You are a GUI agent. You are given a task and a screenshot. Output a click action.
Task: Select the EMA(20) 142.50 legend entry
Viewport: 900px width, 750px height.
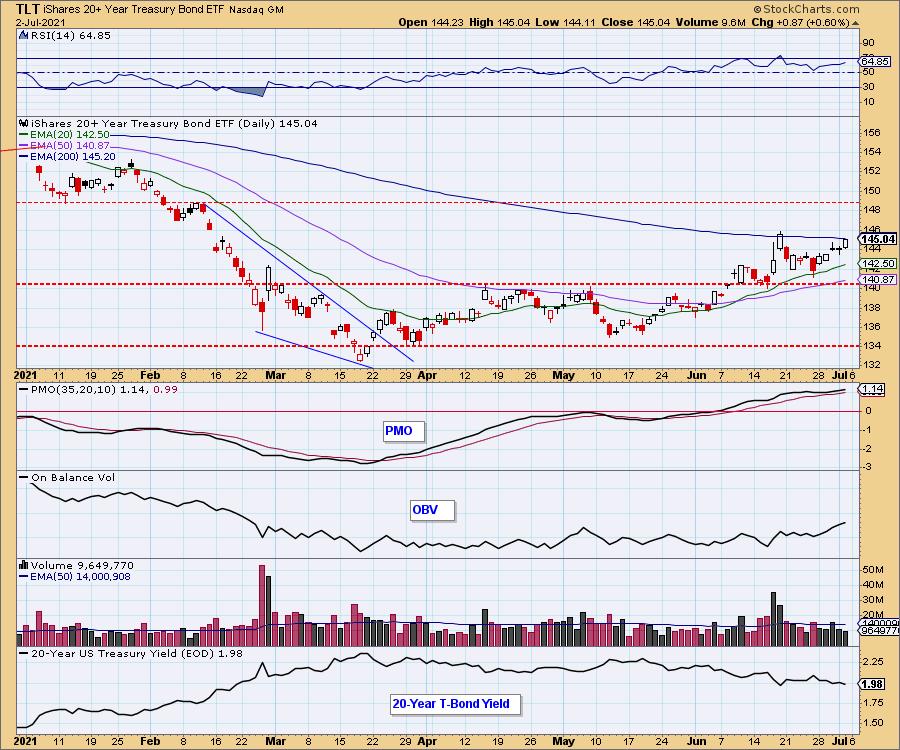64,135
